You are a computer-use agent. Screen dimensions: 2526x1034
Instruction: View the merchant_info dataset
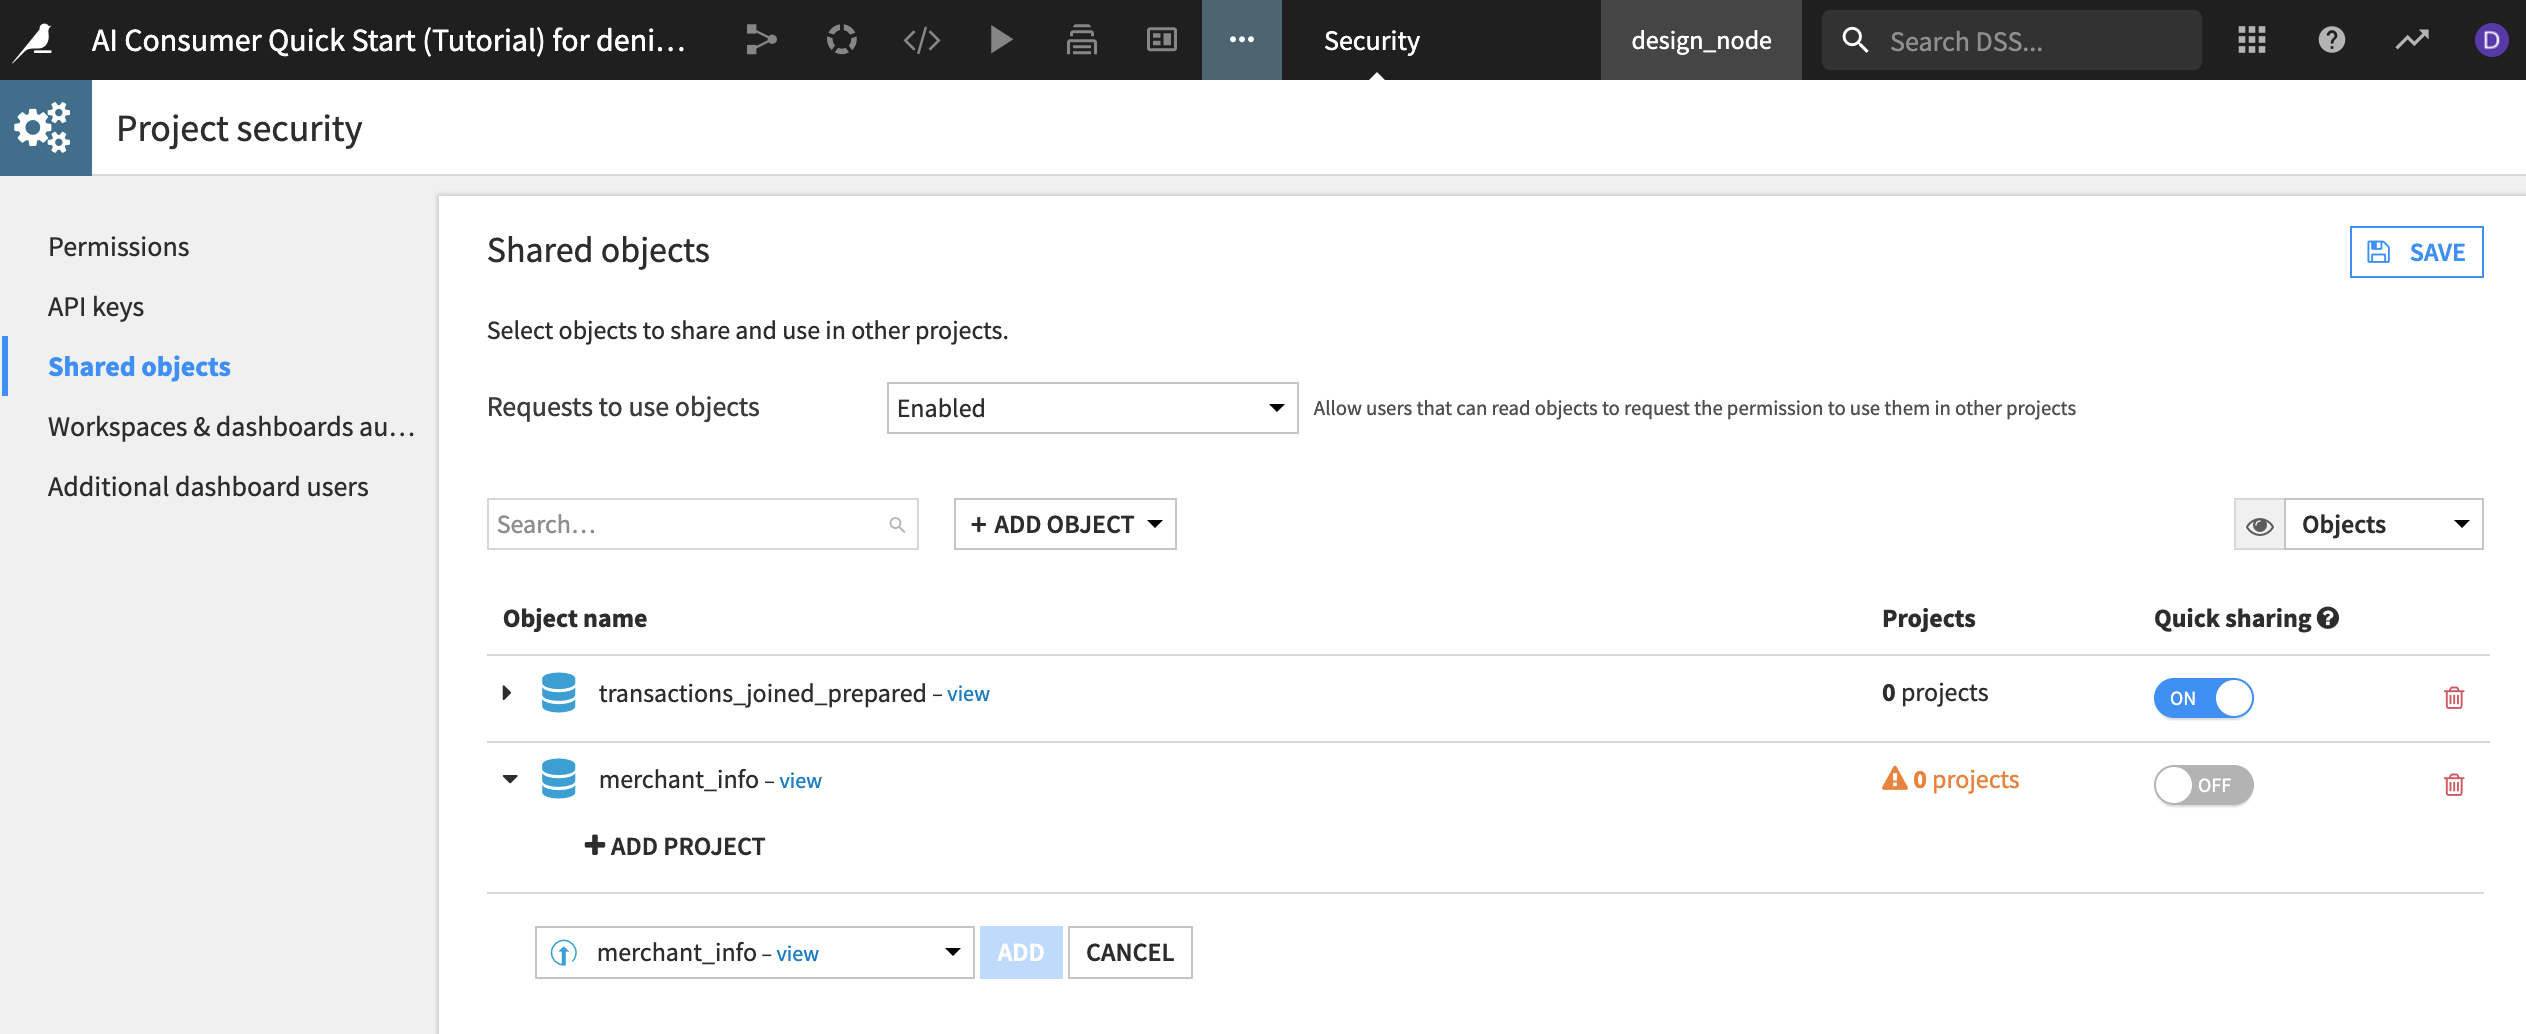pos(799,780)
